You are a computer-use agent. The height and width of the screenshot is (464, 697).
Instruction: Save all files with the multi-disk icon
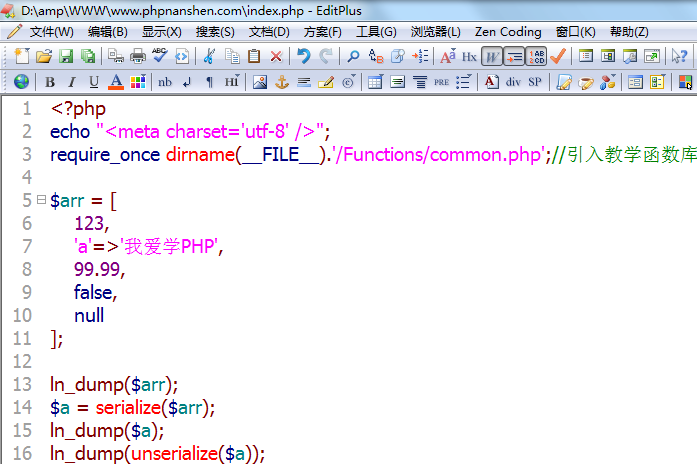click(88, 56)
